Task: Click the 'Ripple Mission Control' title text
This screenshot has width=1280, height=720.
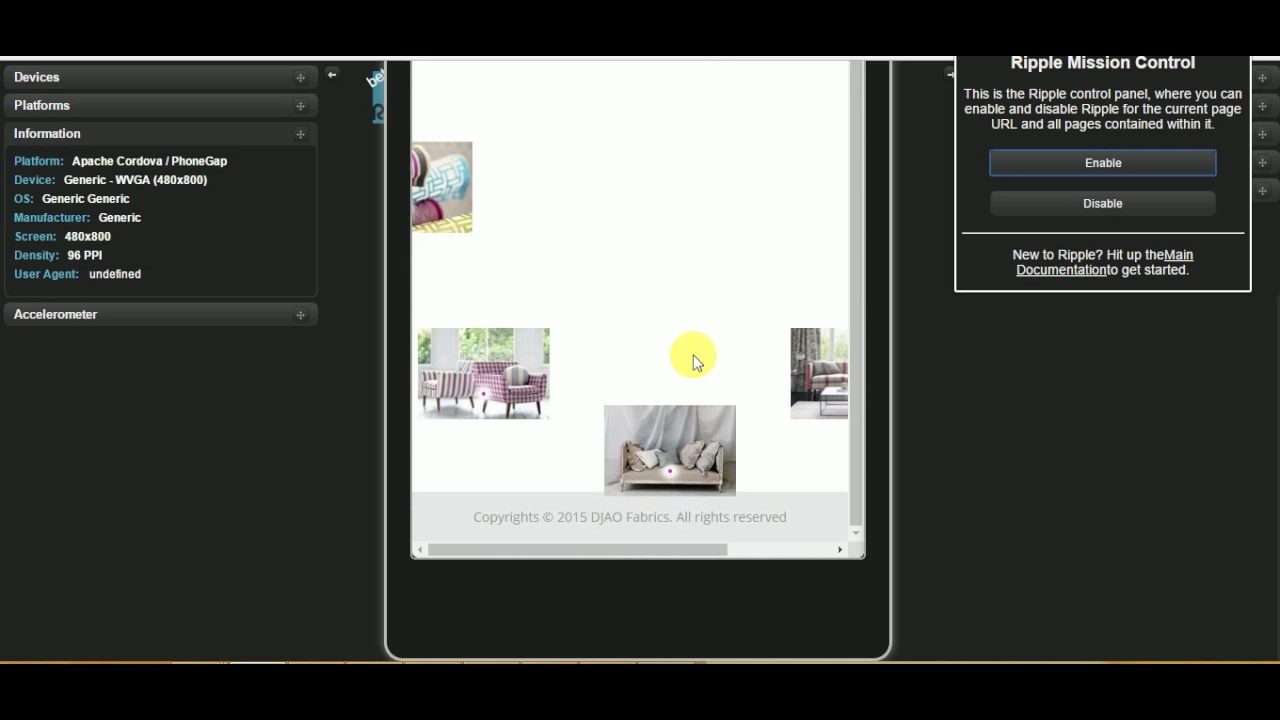Action: click(x=1103, y=63)
